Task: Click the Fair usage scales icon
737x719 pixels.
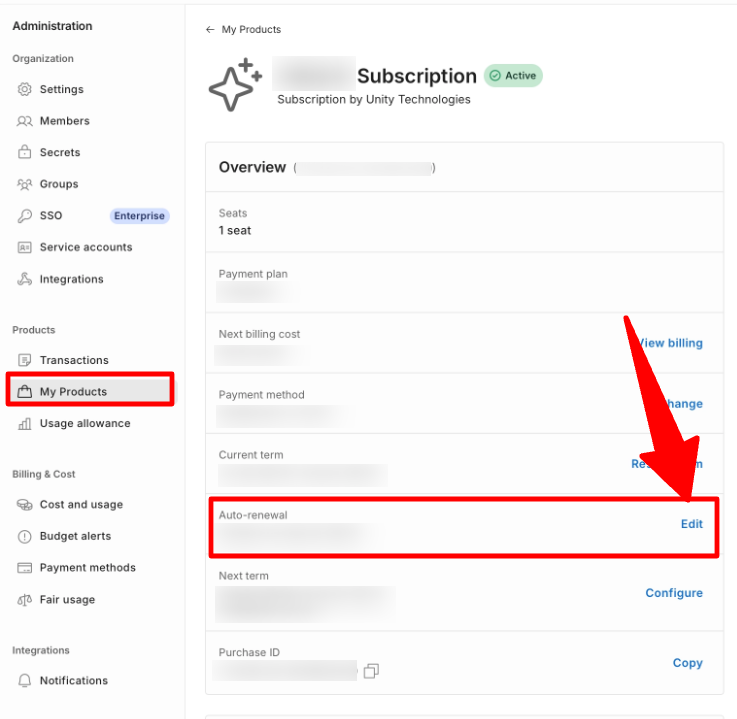Action: tap(24, 600)
